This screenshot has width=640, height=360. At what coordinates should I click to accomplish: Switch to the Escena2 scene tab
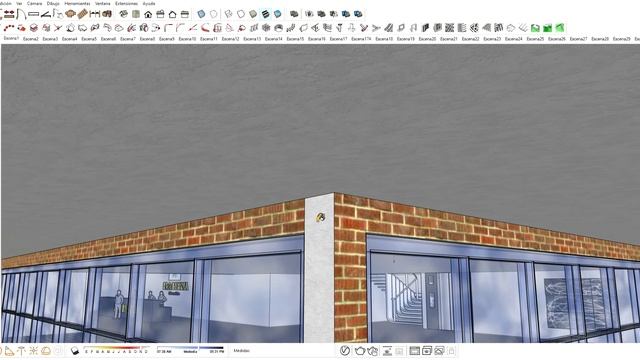tap(31, 39)
